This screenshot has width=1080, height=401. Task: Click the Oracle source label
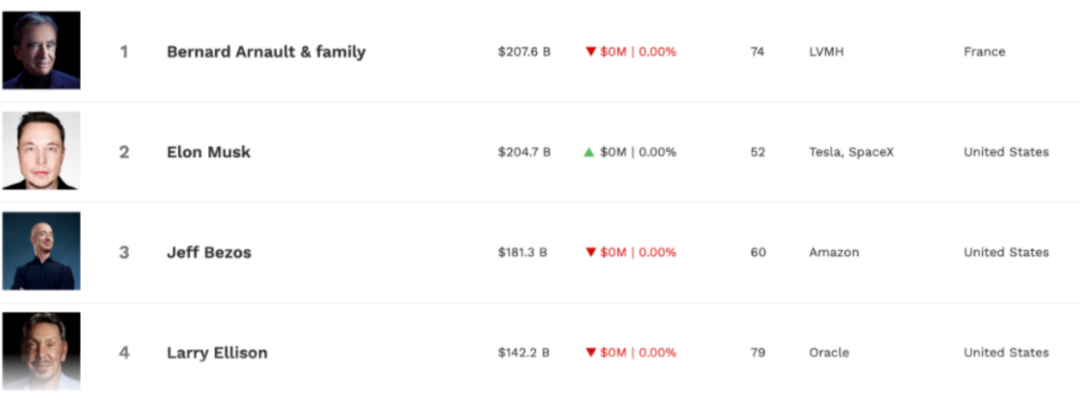pos(829,352)
